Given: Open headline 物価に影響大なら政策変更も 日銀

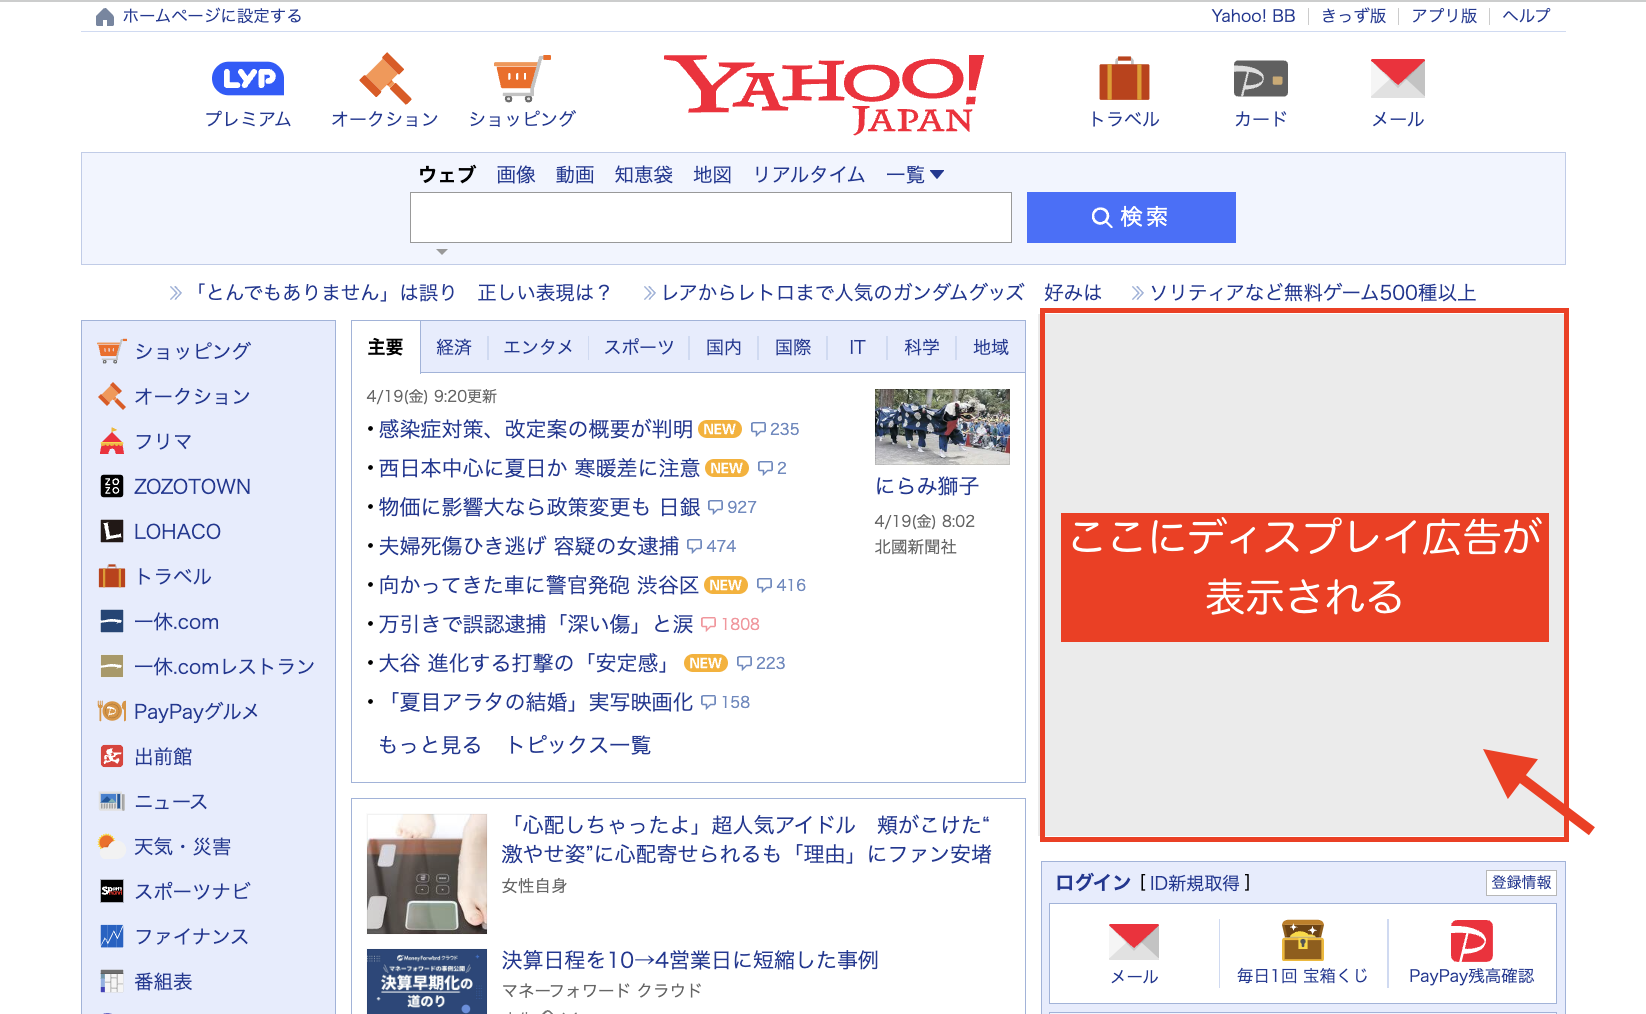Looking at the screenshot, I should coord(540,507).
